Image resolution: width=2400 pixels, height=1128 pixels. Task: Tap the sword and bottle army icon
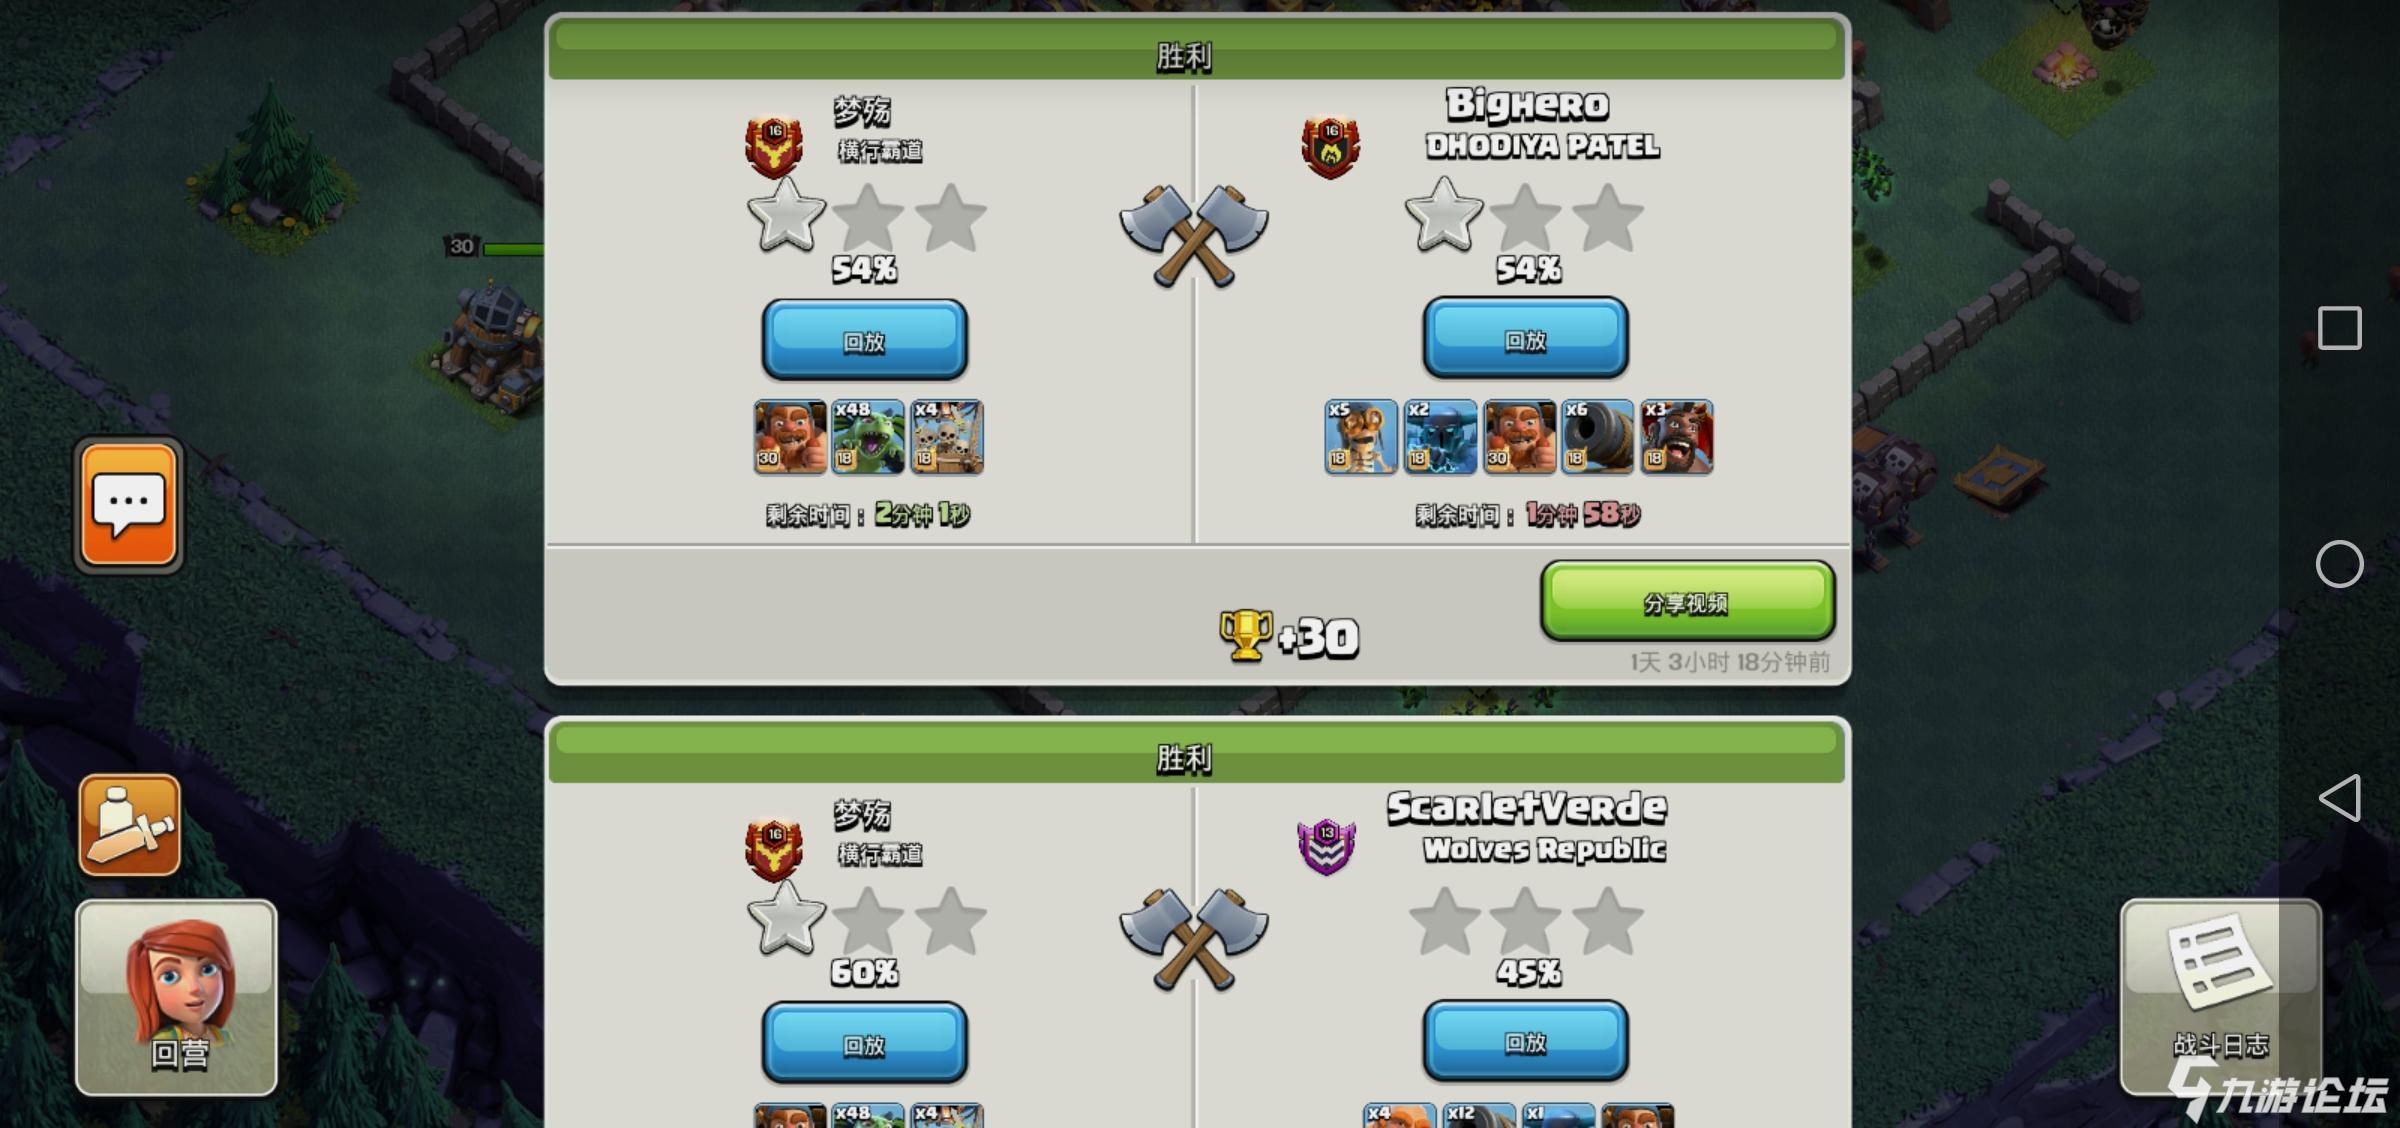tap(130, 826)
